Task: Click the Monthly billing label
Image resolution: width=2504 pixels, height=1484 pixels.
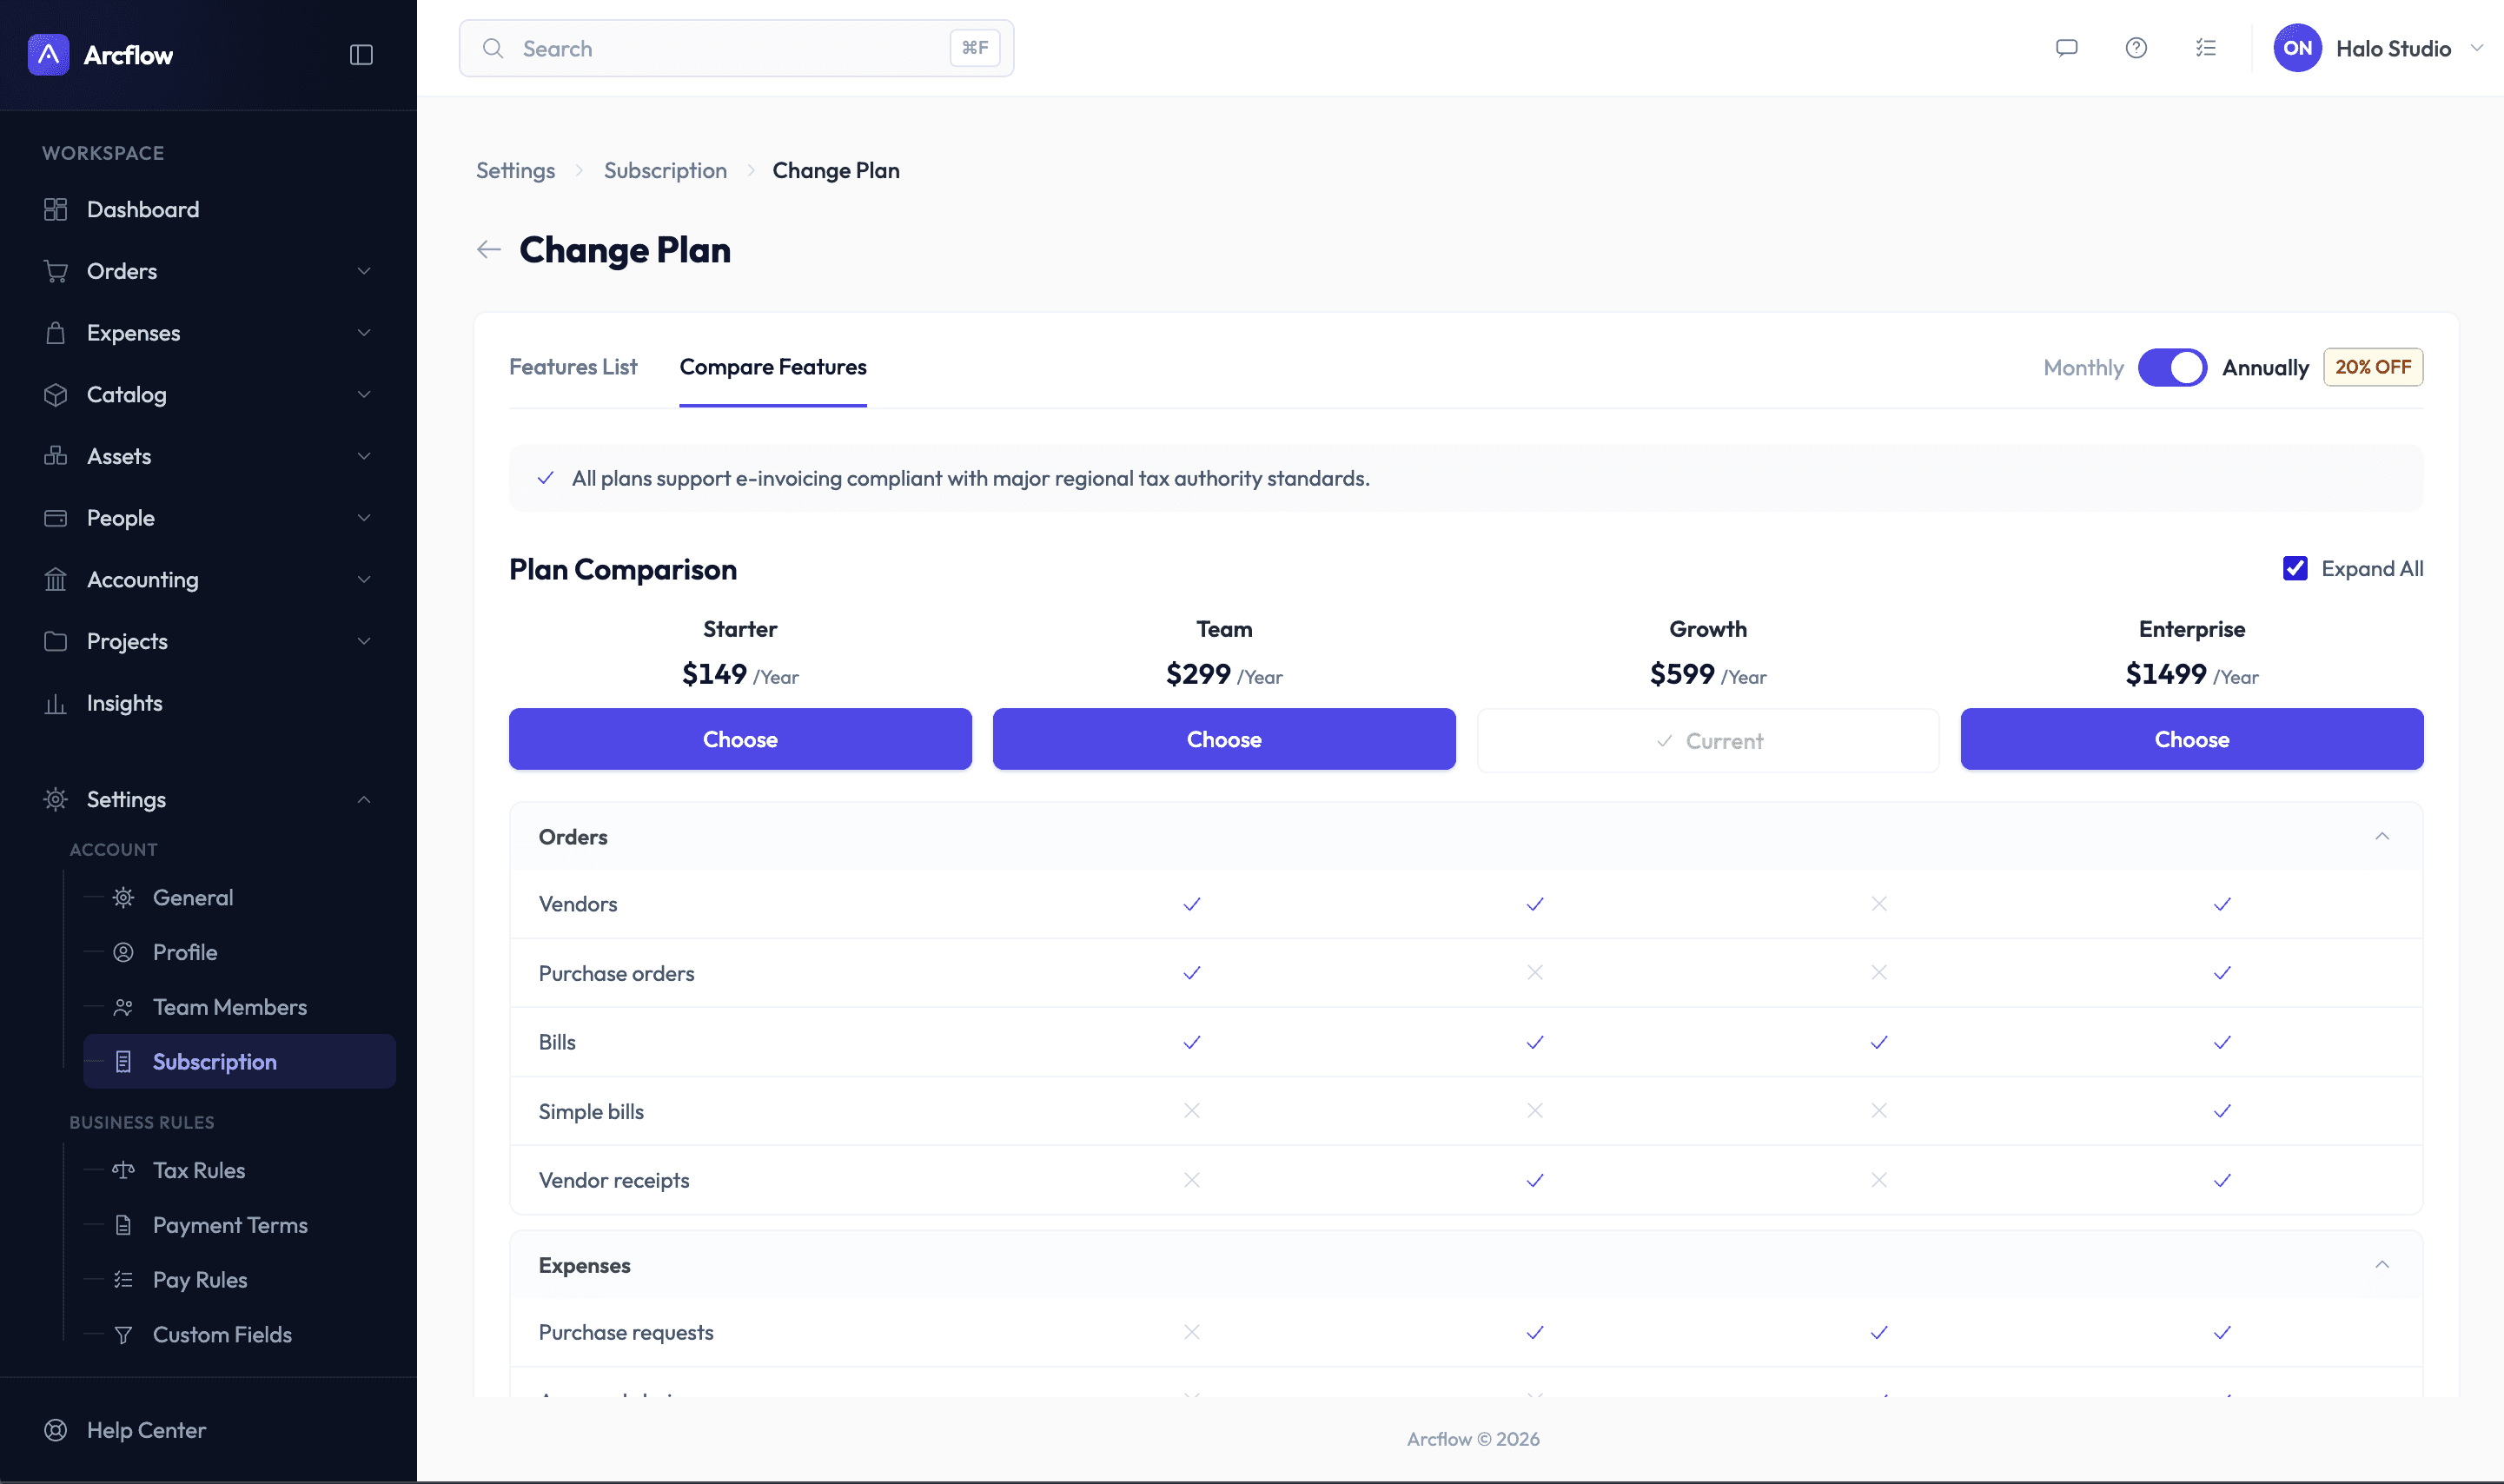Action: (x=2083, y=367)
